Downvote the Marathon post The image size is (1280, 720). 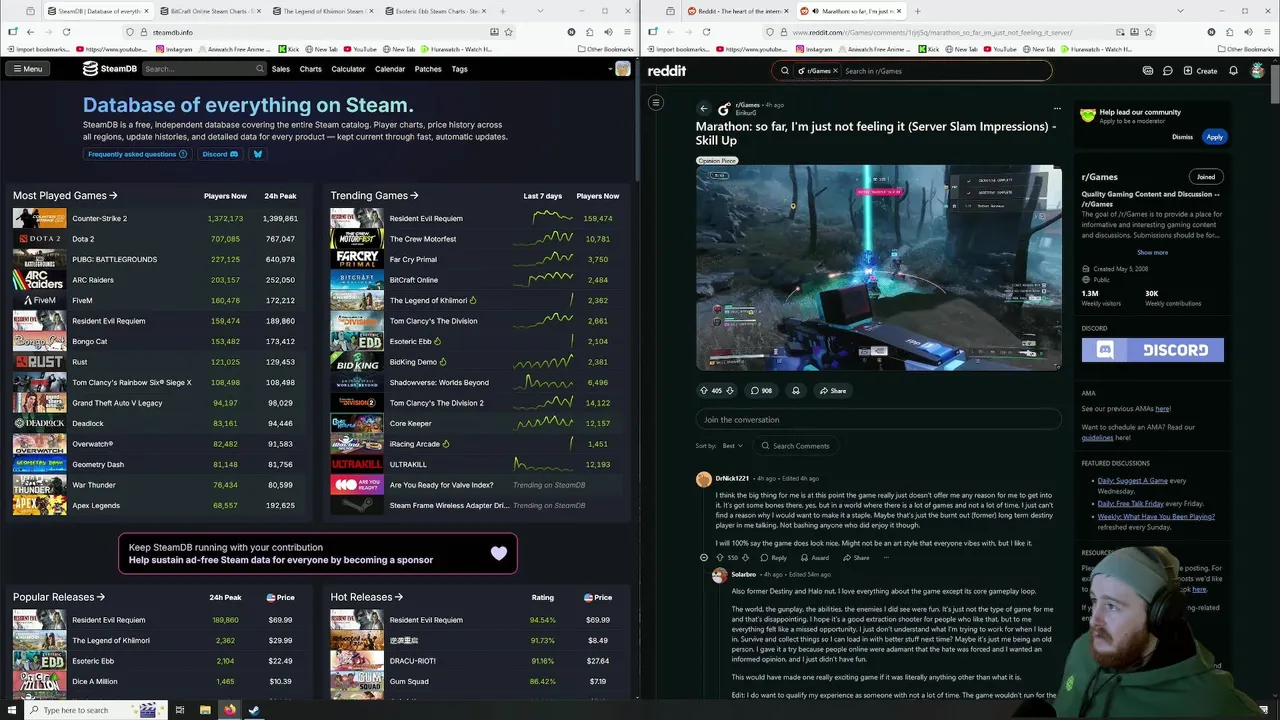coord(730,391)
